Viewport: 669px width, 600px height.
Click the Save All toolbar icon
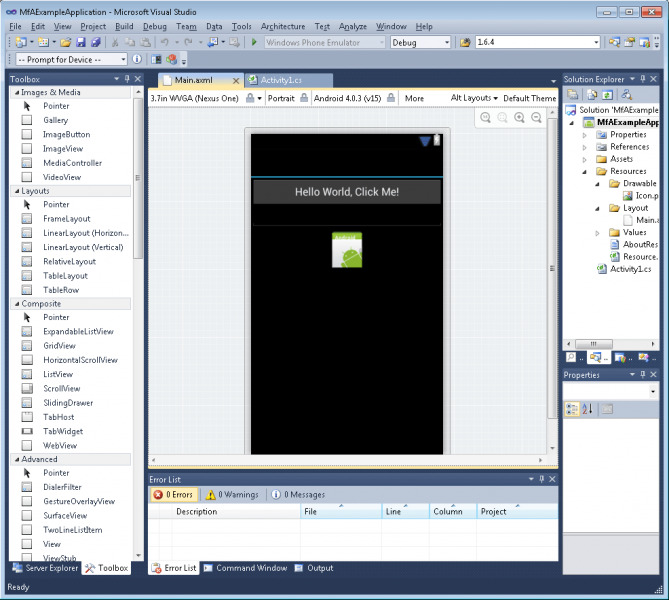click(x=96, y=43)
